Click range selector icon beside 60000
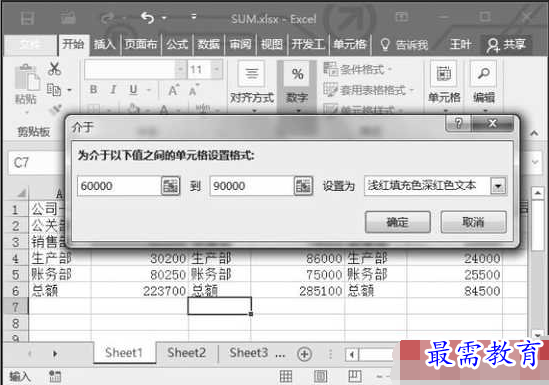 [171, 186]
